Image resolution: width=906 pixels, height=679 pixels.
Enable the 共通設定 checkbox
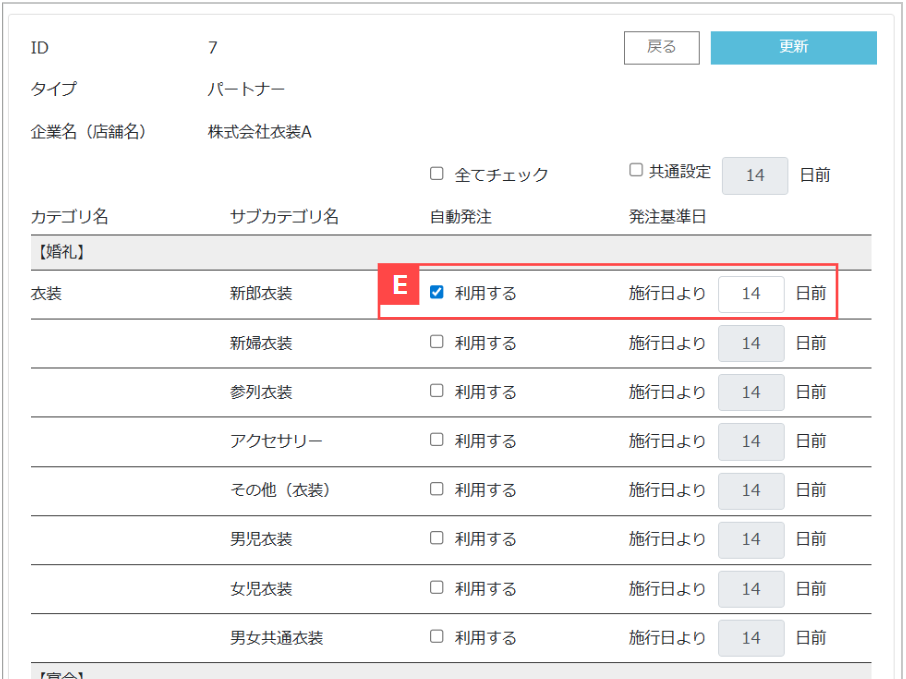tap(635, 171)
